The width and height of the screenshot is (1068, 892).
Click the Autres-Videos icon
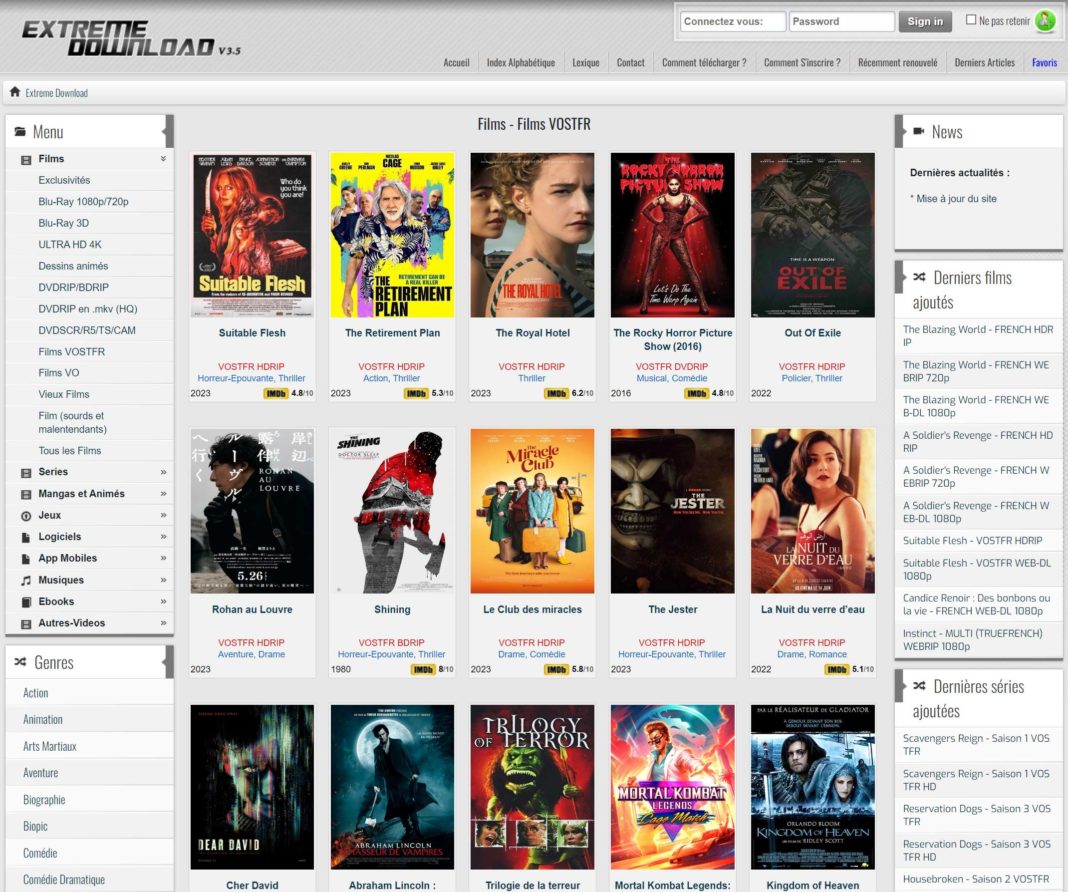pos(26,624)
